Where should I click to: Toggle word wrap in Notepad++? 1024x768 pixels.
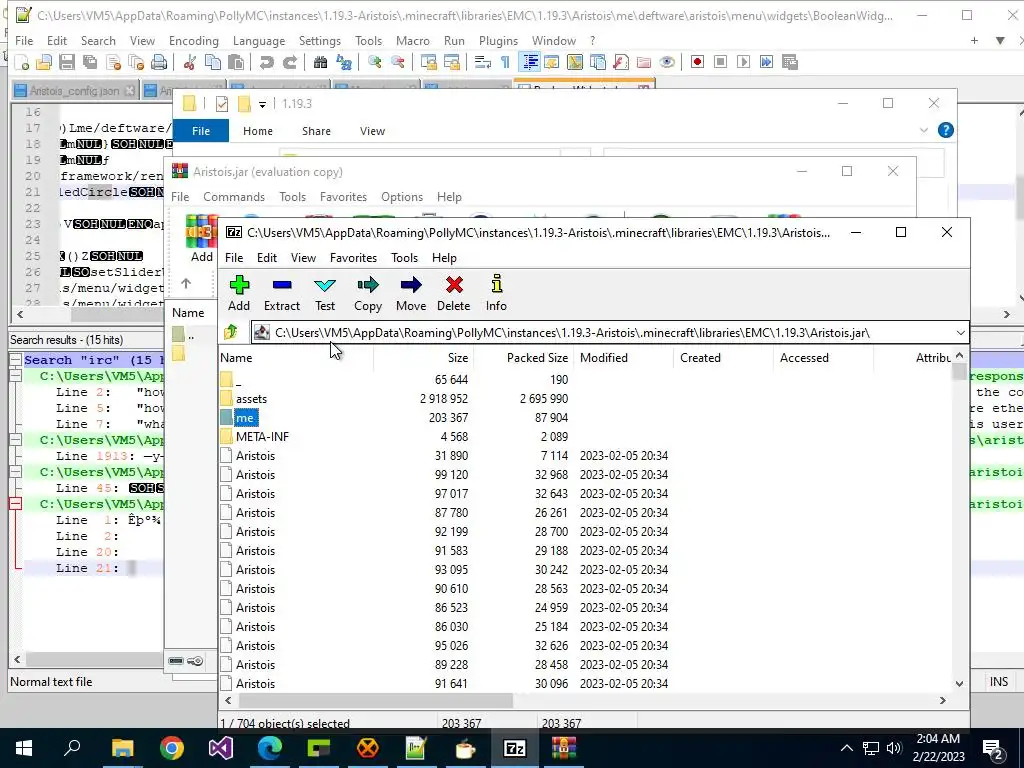click(483, 62)
